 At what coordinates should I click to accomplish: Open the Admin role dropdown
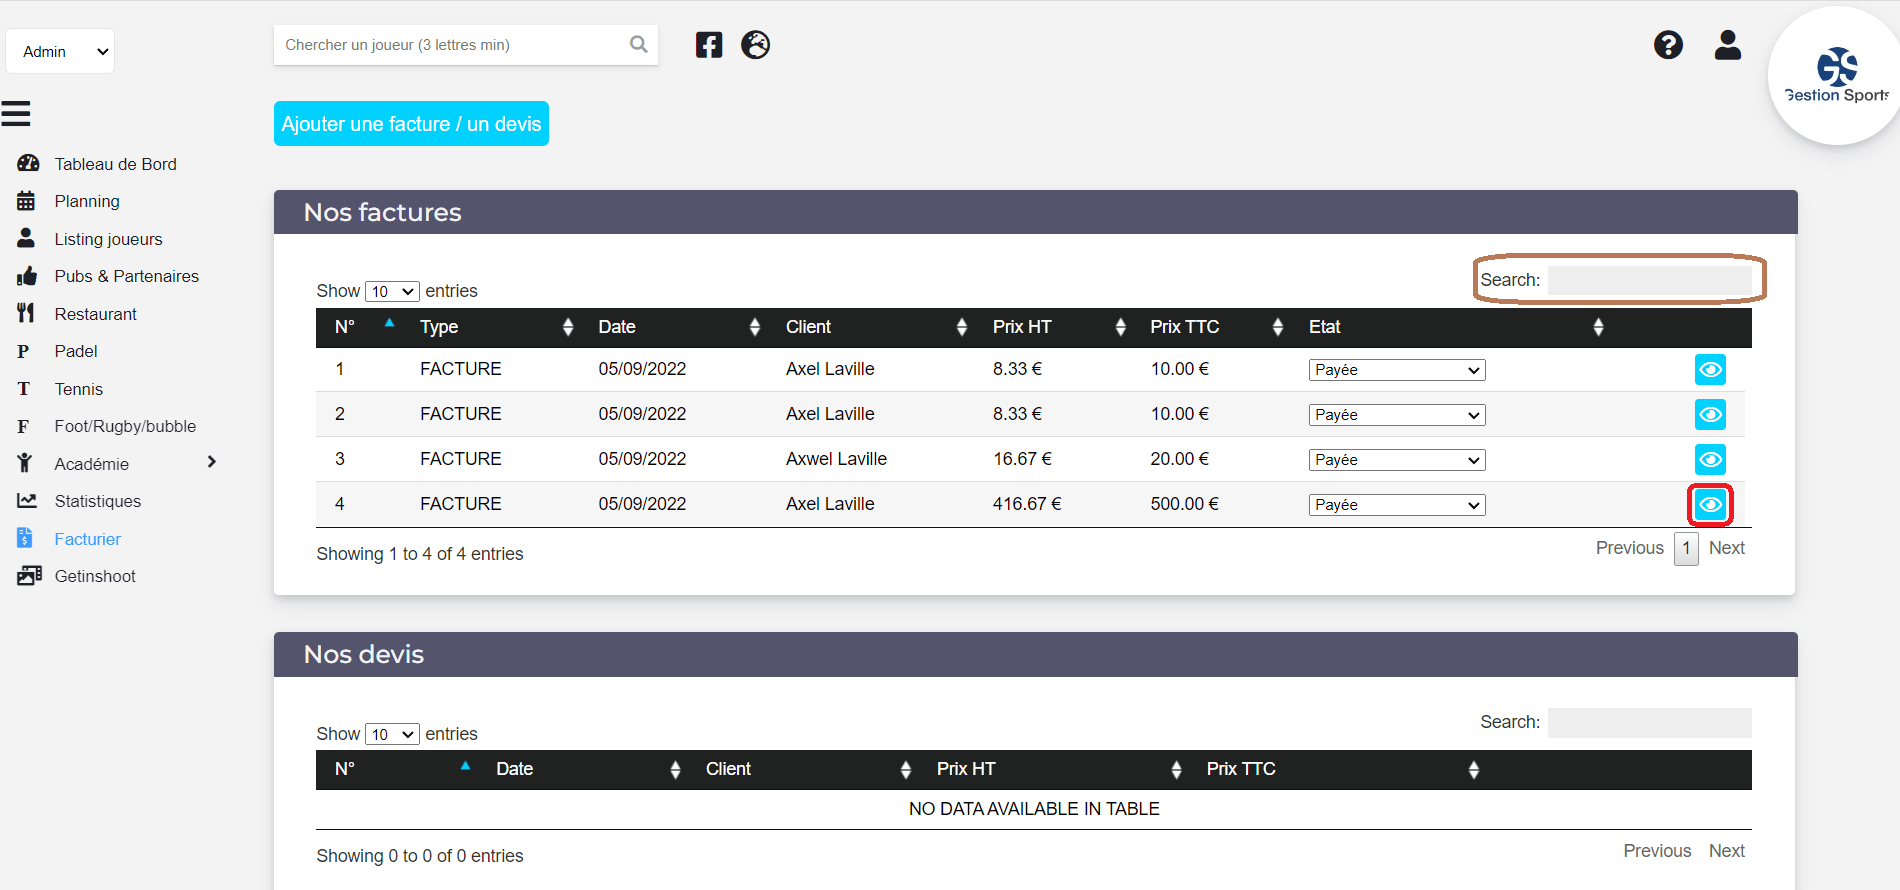click(x=60, y=51)
